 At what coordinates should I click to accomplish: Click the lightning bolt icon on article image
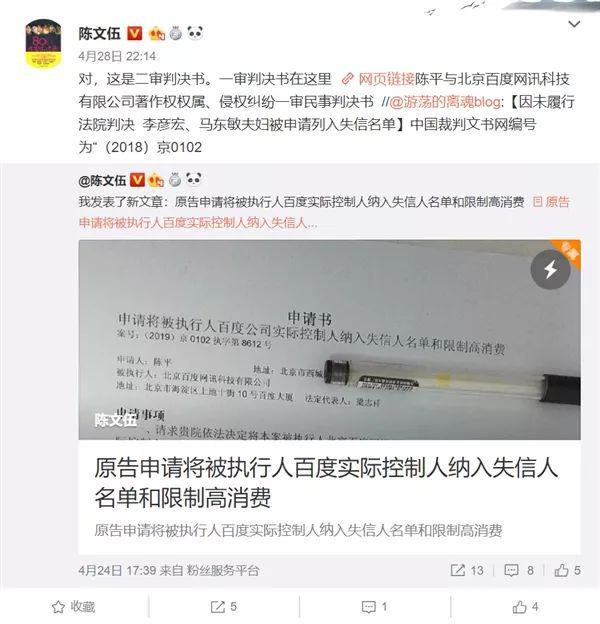[551, 269]
